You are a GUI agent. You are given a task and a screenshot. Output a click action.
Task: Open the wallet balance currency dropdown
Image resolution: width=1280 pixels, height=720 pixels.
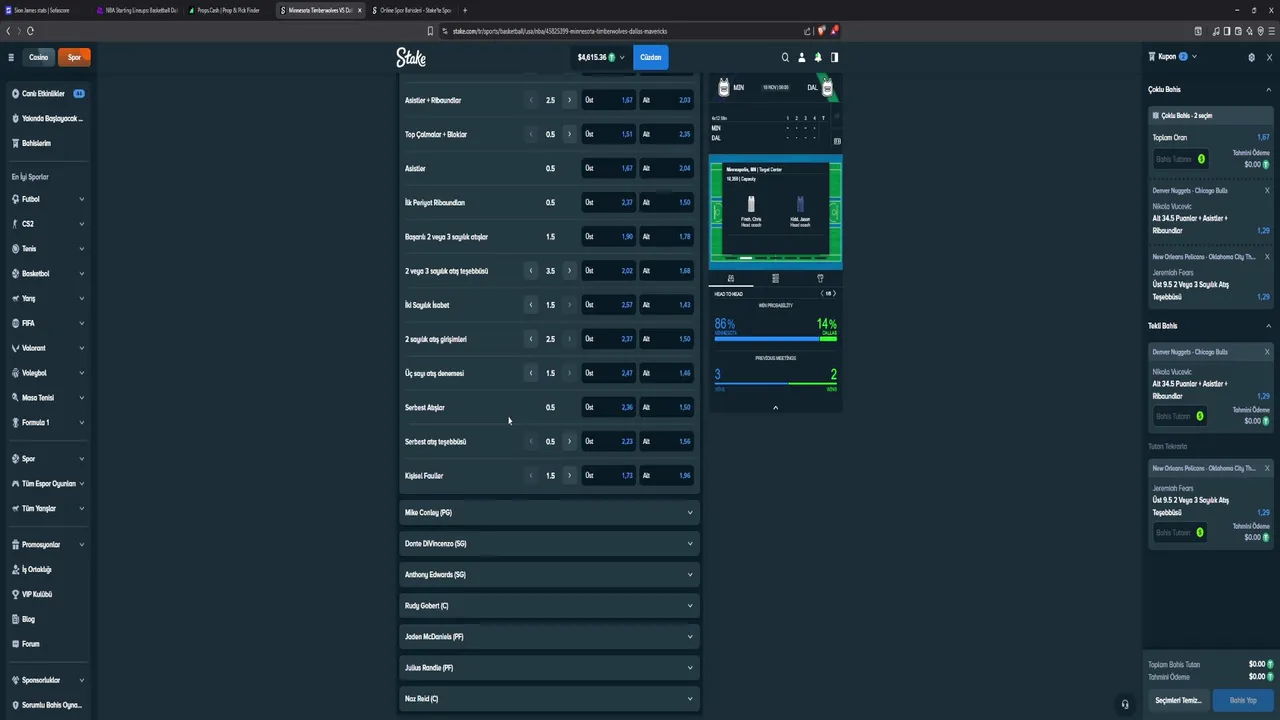601,57
